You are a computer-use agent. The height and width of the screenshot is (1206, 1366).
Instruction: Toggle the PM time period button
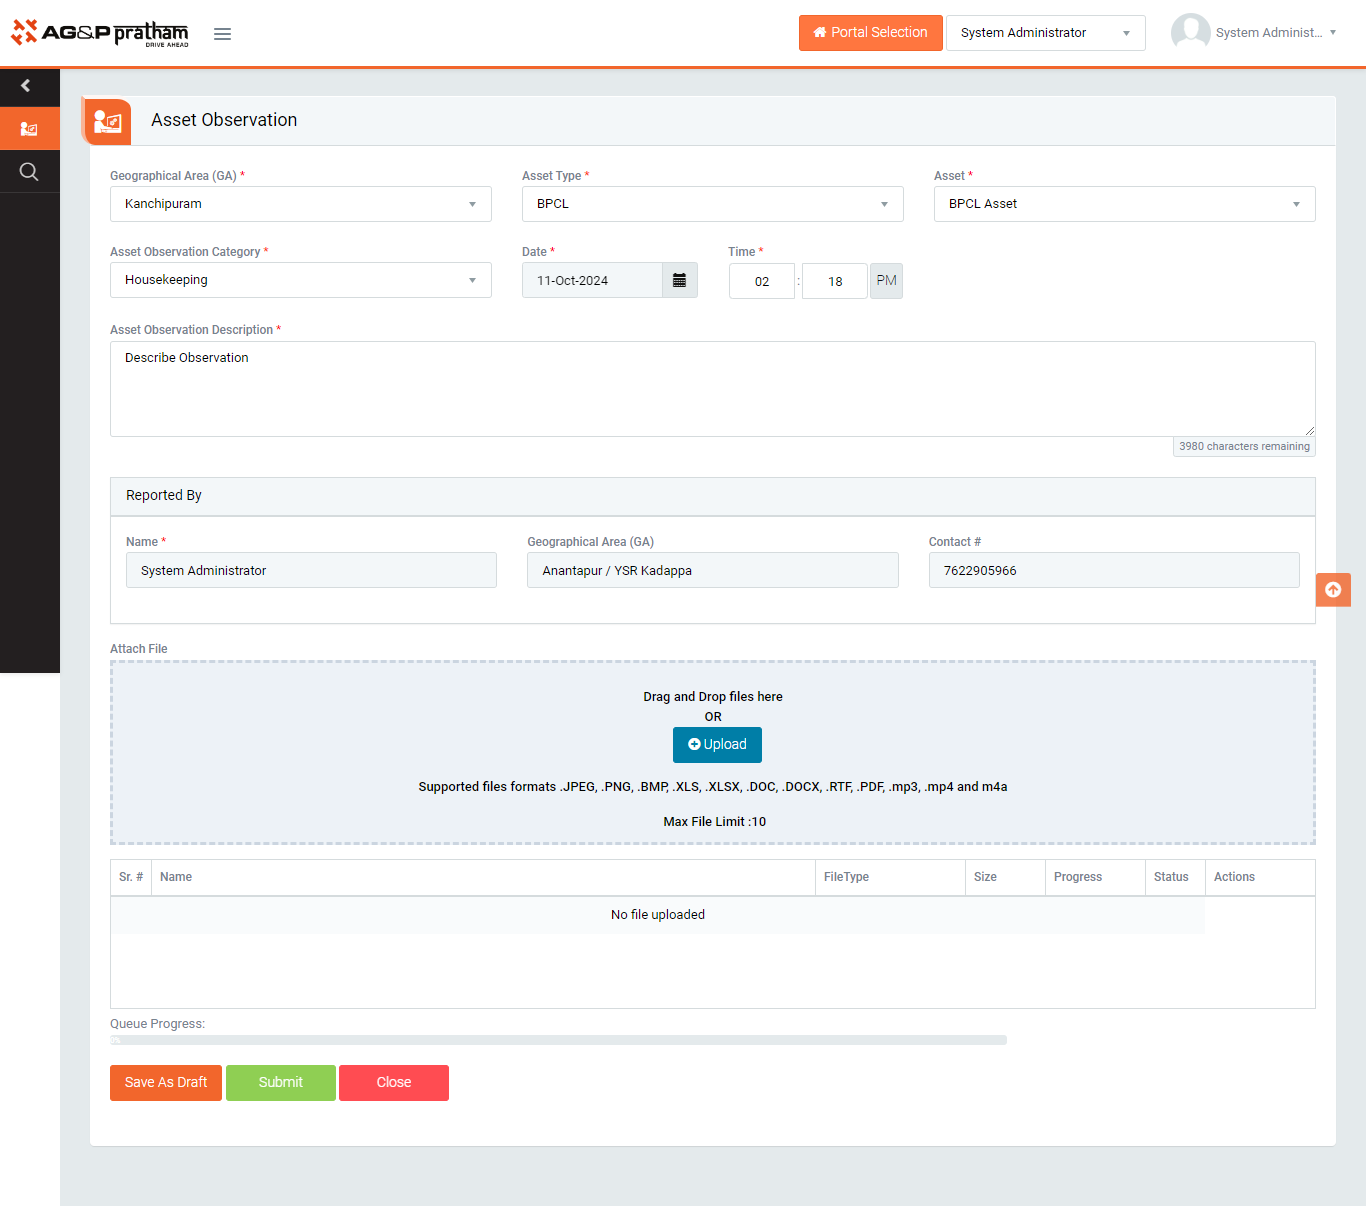(886, 281)
